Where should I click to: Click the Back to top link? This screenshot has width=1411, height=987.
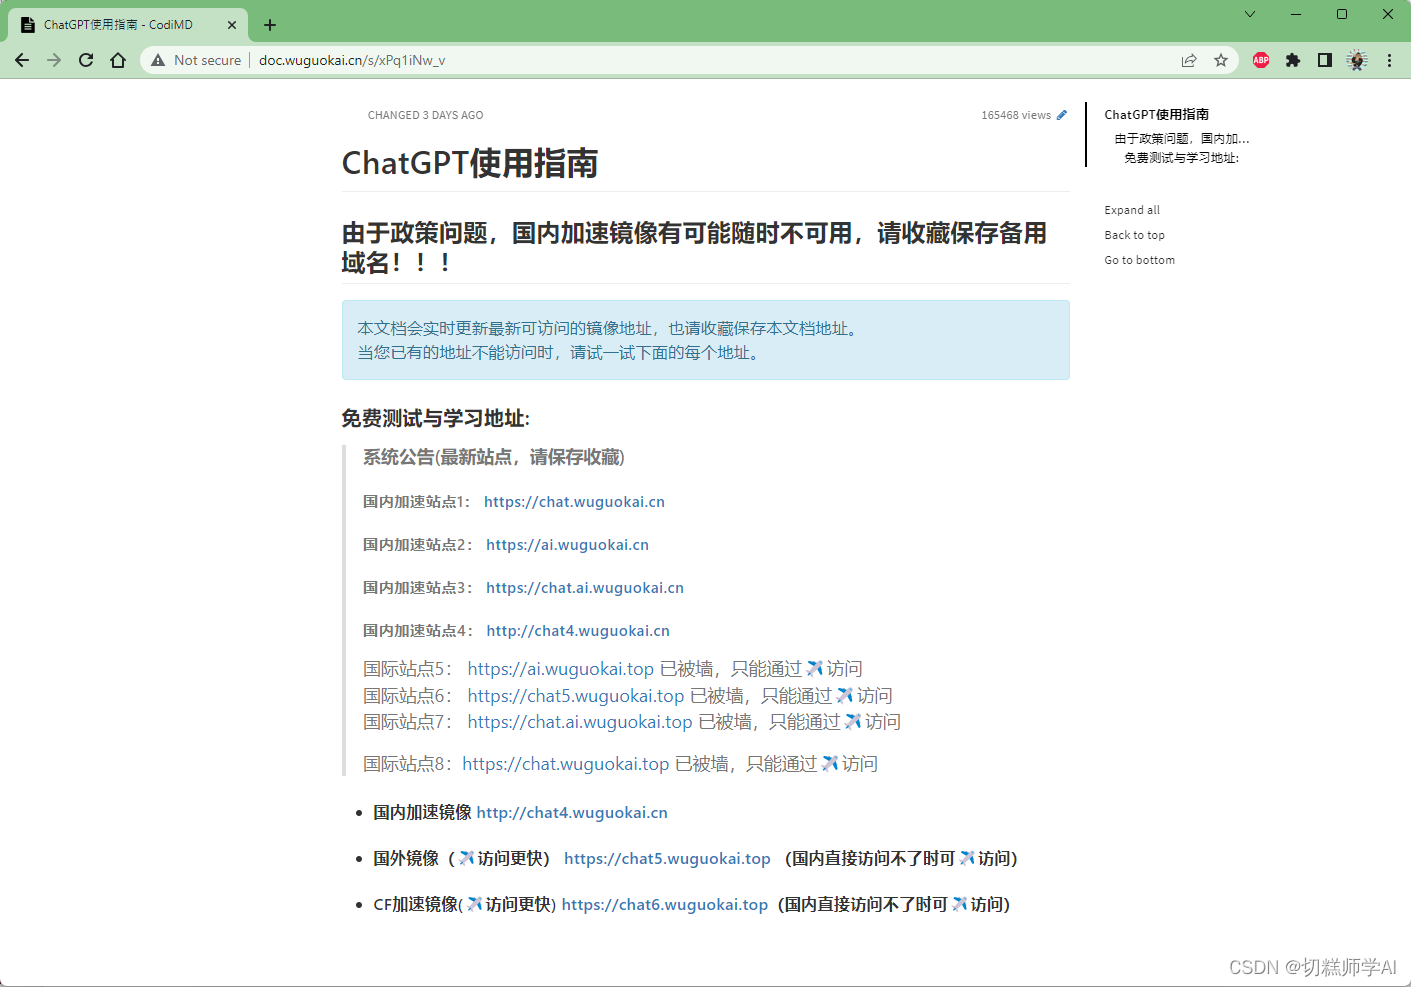click(x=1134, y=235)
